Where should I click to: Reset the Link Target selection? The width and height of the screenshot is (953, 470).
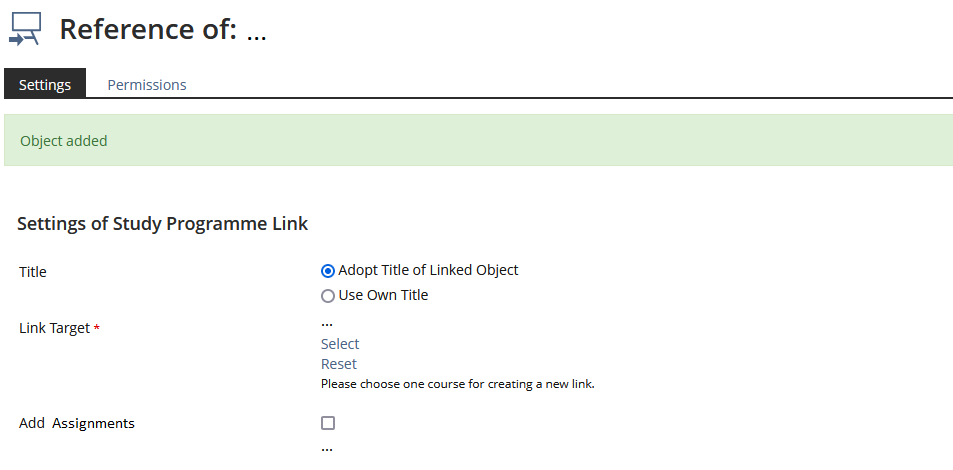[x=339, y=364]
